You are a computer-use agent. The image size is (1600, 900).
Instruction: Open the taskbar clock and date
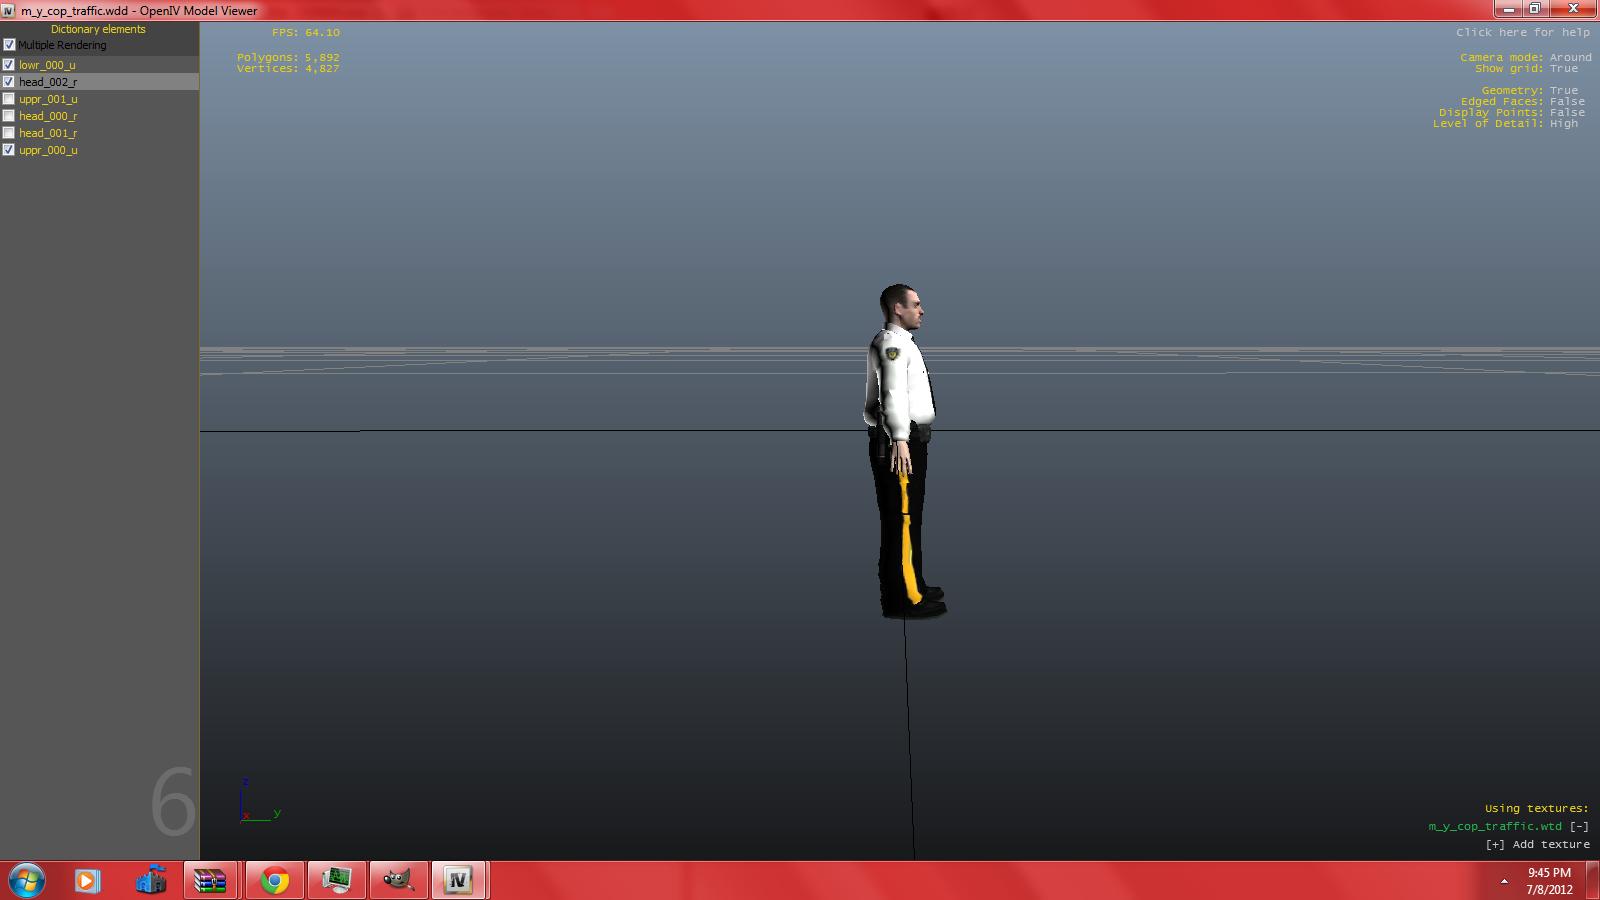coord(1549,881)
